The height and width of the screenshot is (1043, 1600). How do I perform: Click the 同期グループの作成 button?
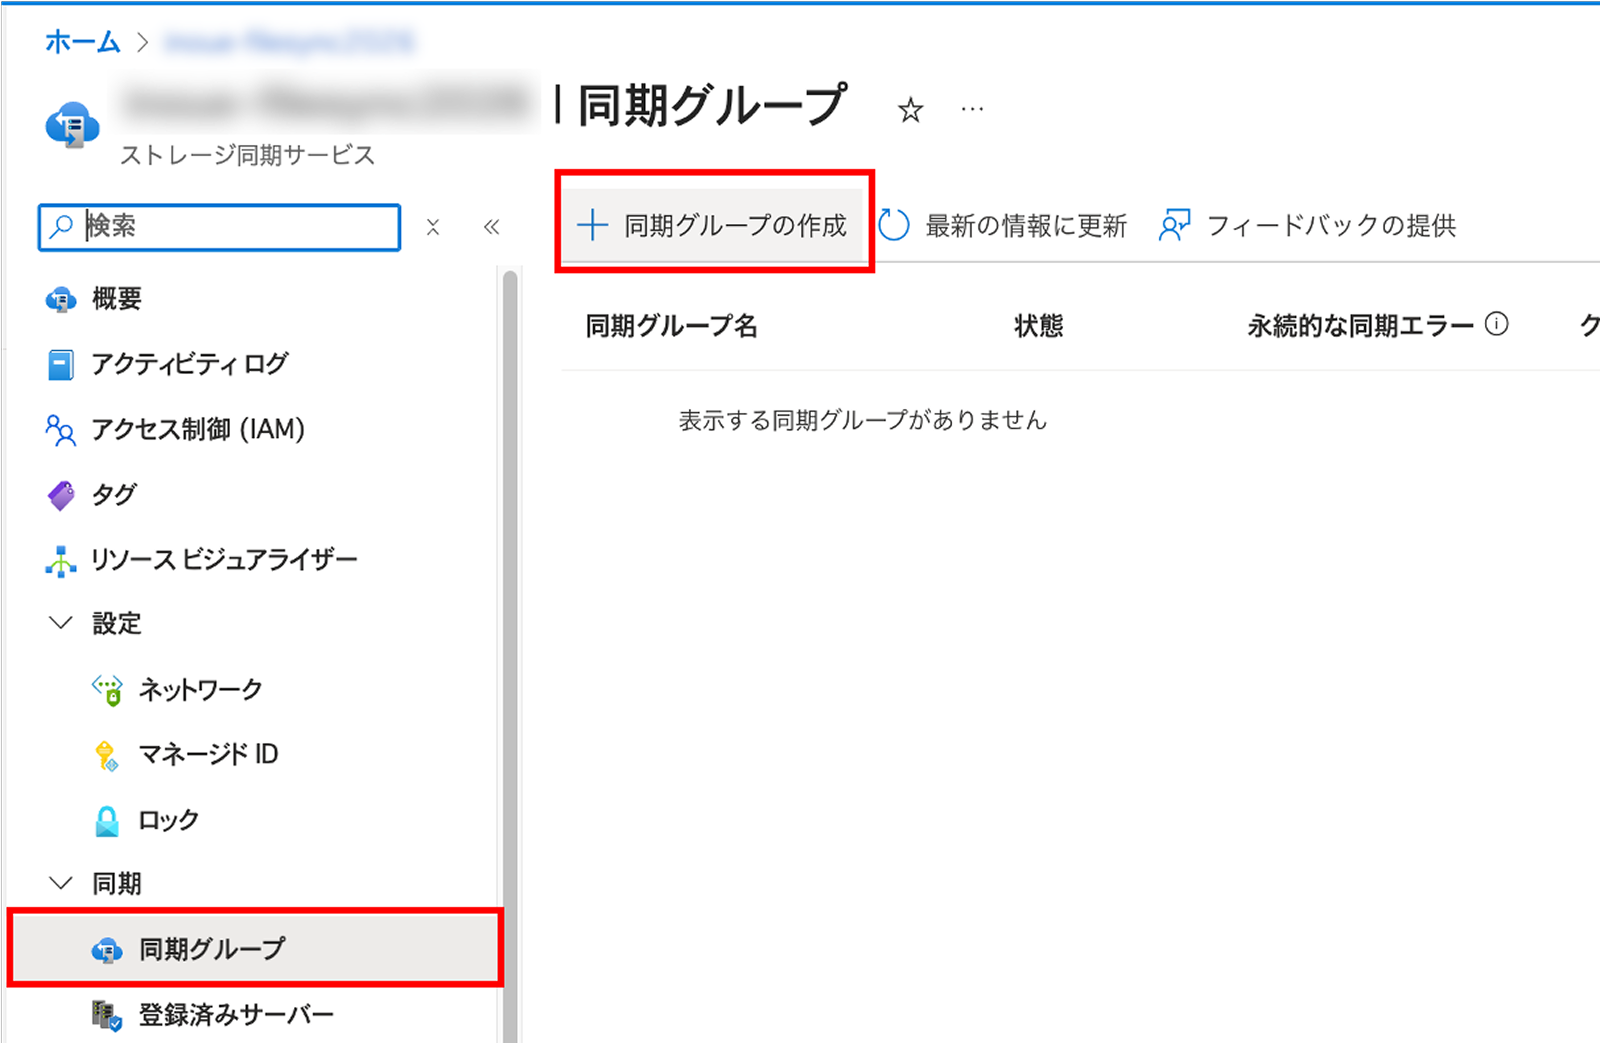713,225
